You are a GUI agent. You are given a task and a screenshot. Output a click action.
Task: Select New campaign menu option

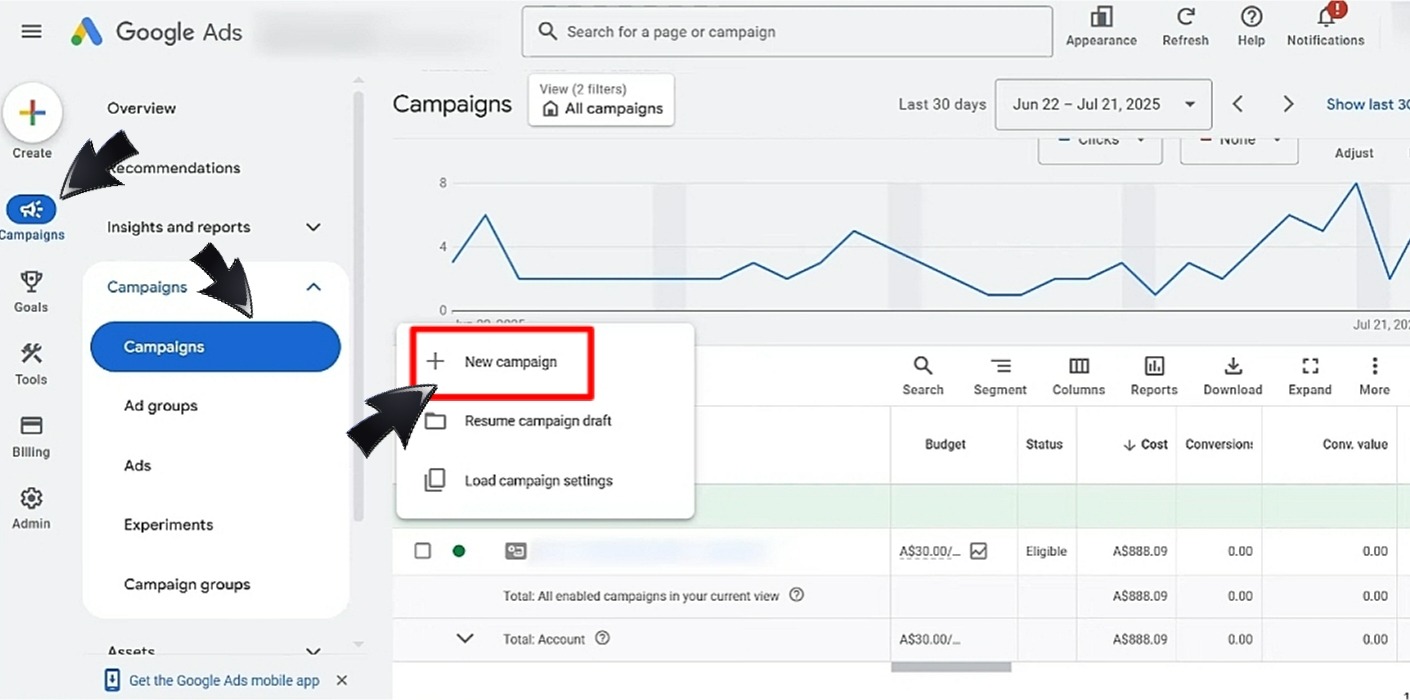[x=510, y=362]
